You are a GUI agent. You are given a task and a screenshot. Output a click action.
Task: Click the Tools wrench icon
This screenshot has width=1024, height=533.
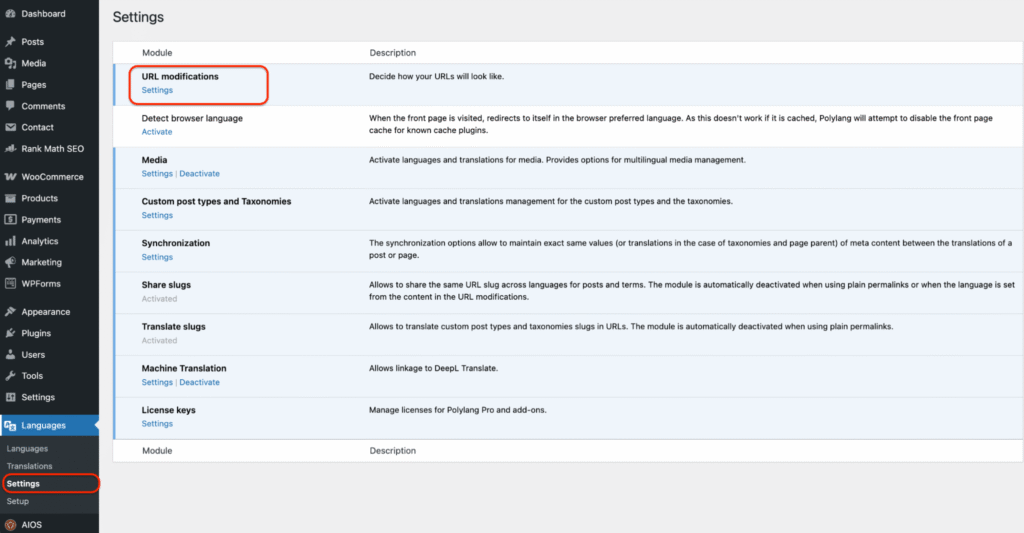tap(10, 376)
